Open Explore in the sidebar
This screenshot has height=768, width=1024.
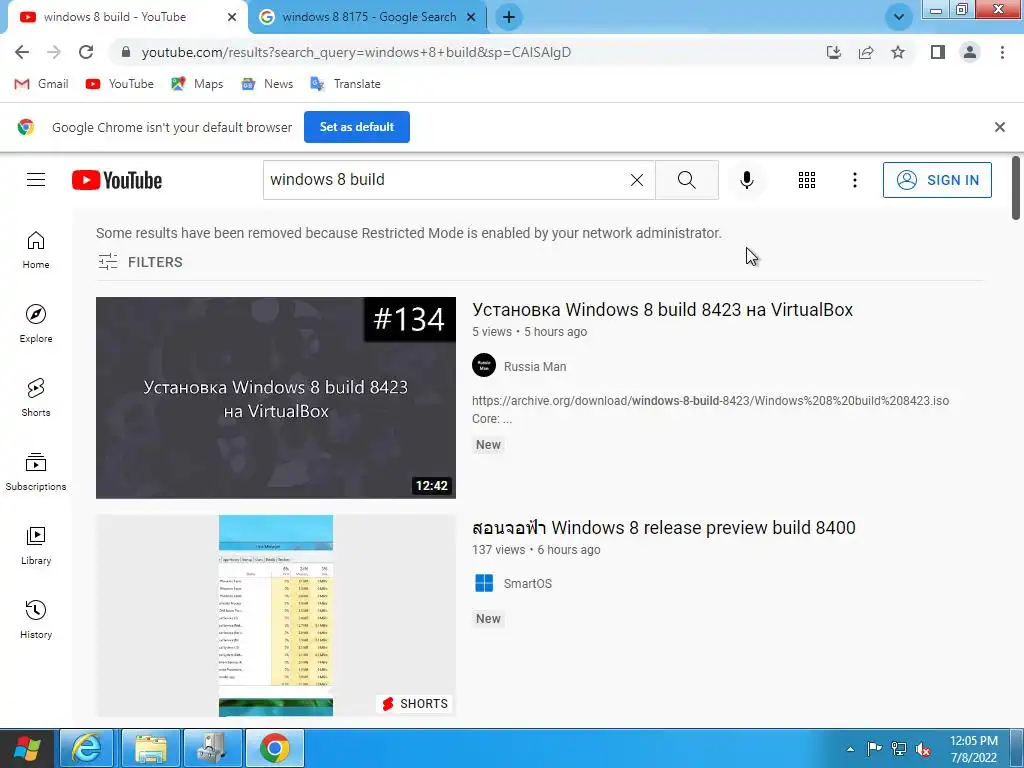(x=36, y=324)
